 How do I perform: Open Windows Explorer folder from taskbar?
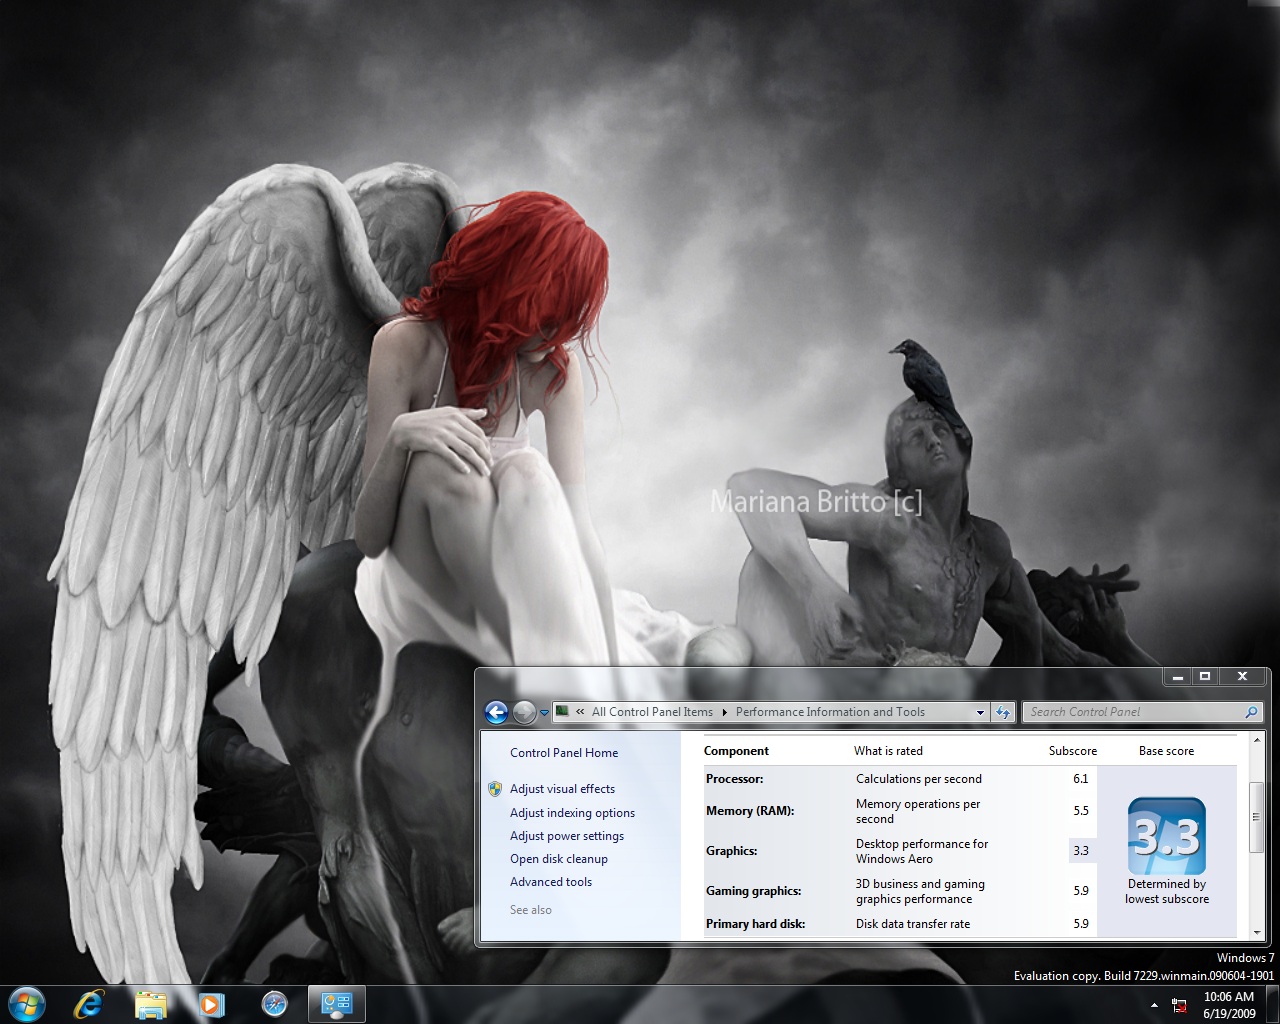click(x=150, y=1004)
